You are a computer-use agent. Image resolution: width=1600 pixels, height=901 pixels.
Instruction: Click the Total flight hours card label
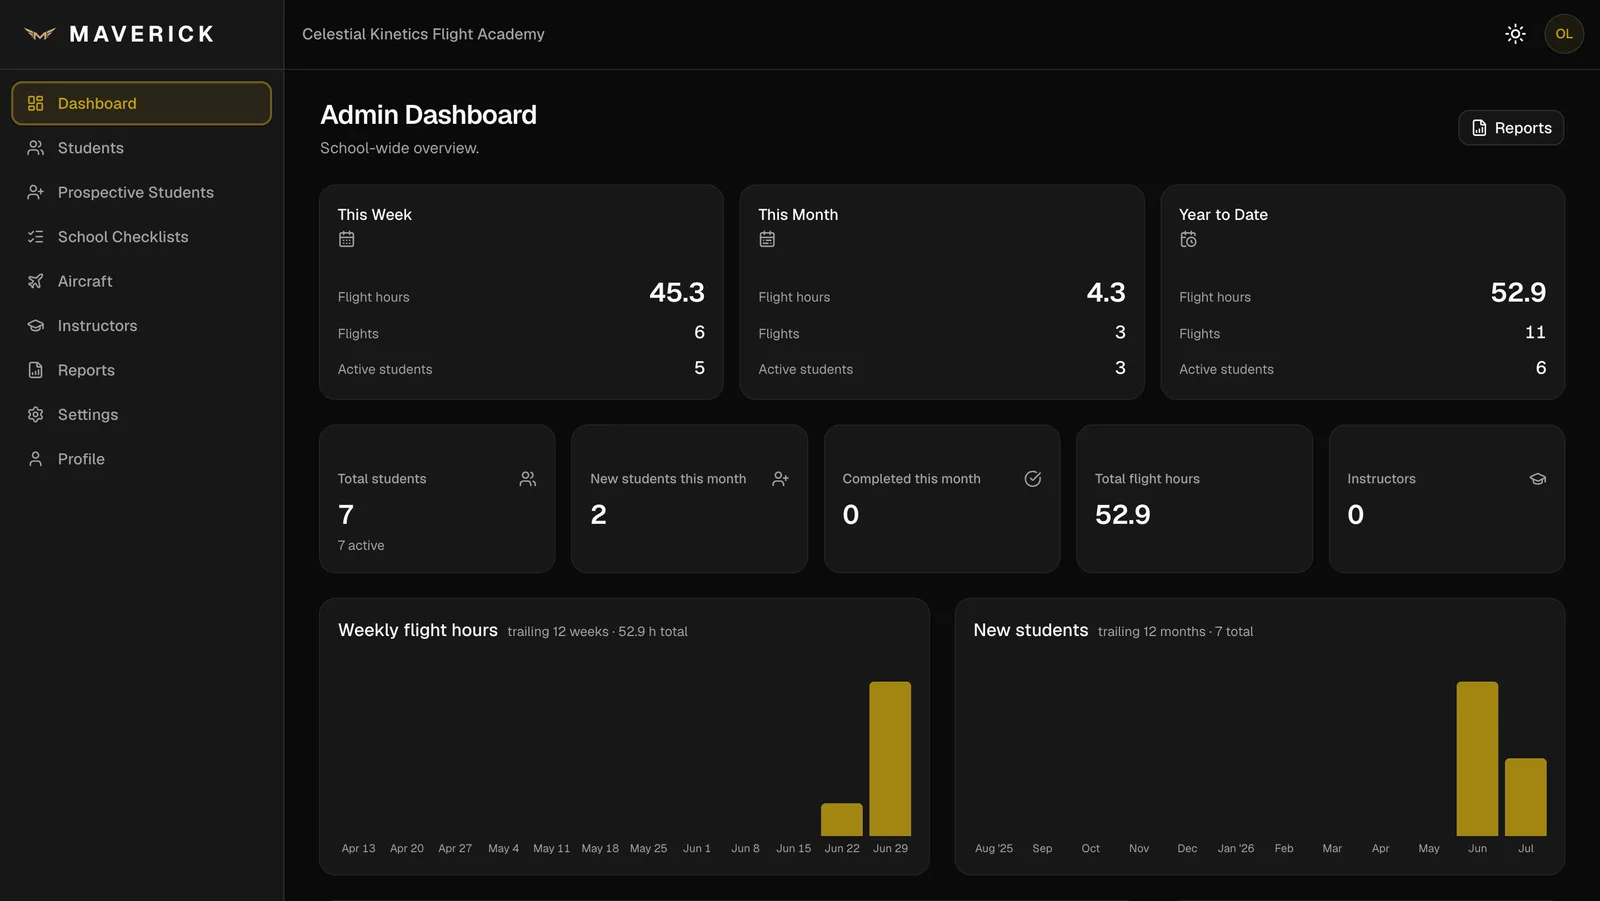point(1147,479)
